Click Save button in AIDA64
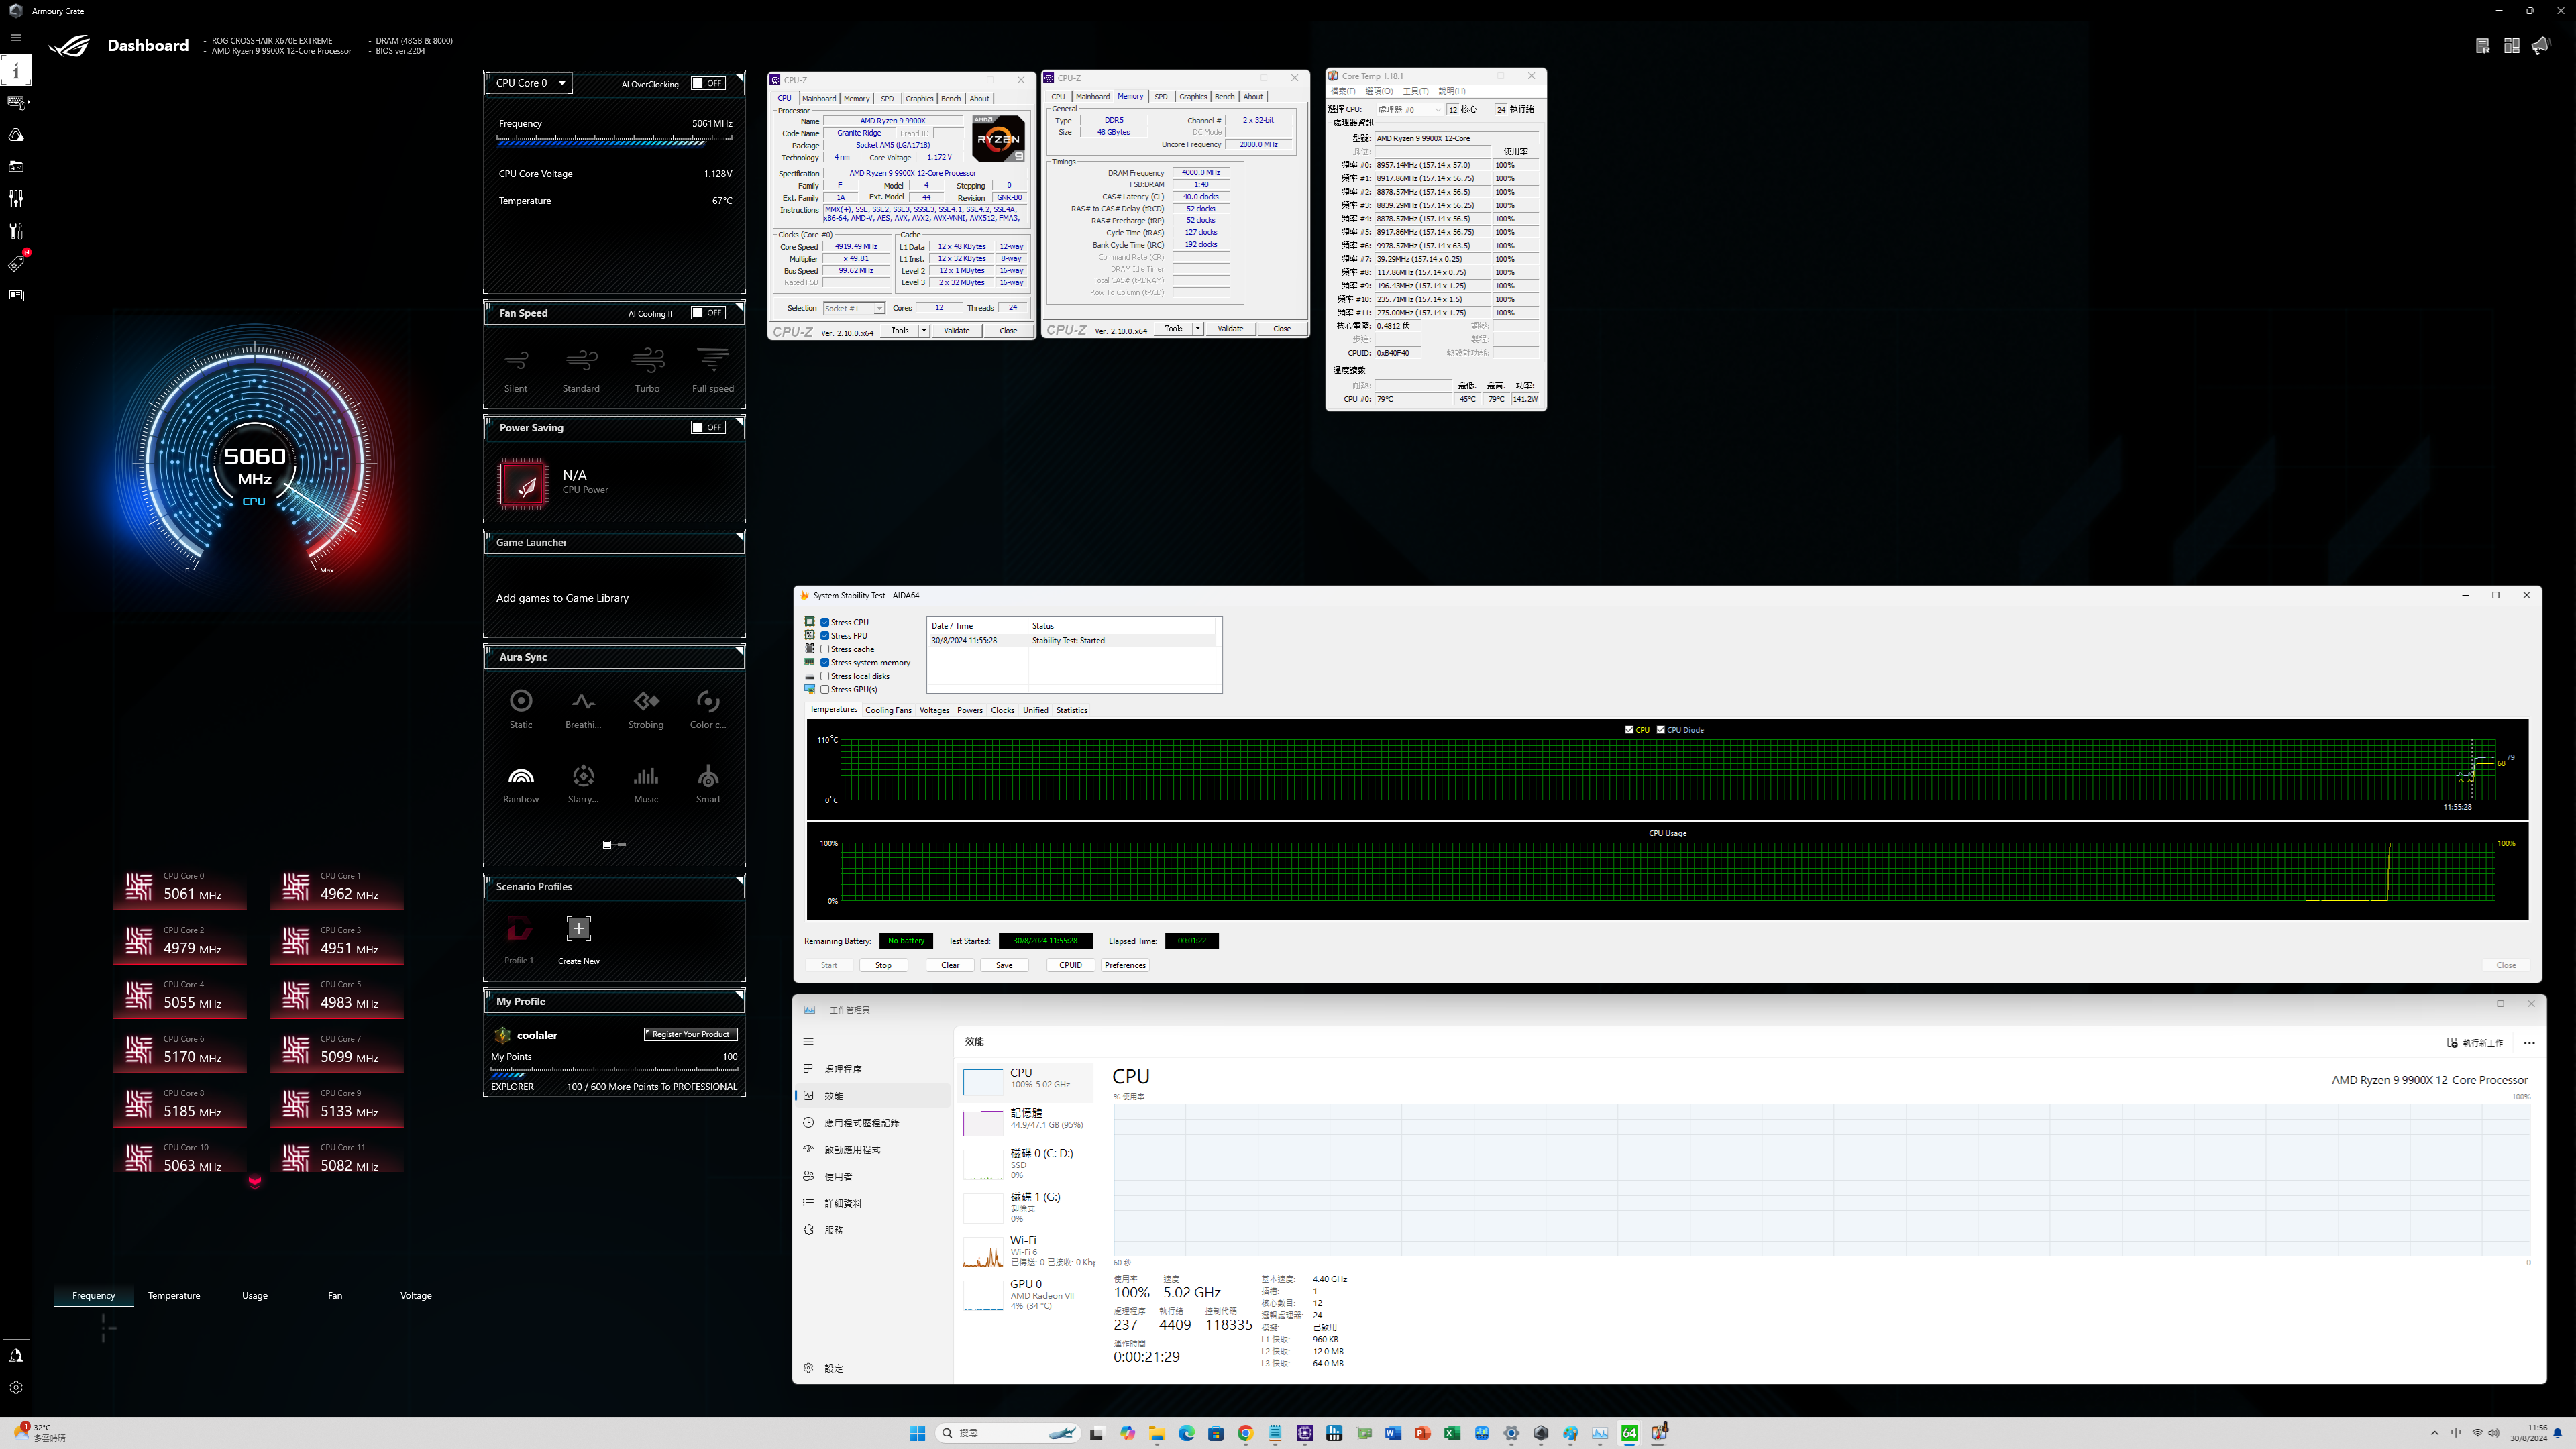2576x1449 pixels. pos(1004,965)
